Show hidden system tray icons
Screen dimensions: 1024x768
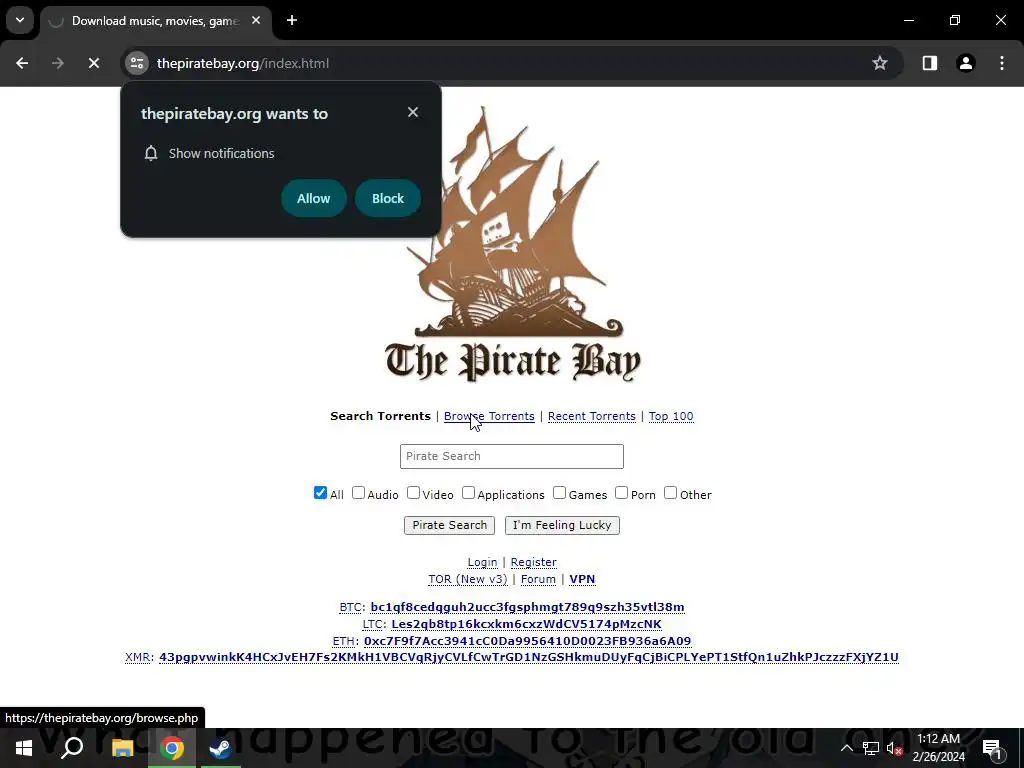coord(846,748)
